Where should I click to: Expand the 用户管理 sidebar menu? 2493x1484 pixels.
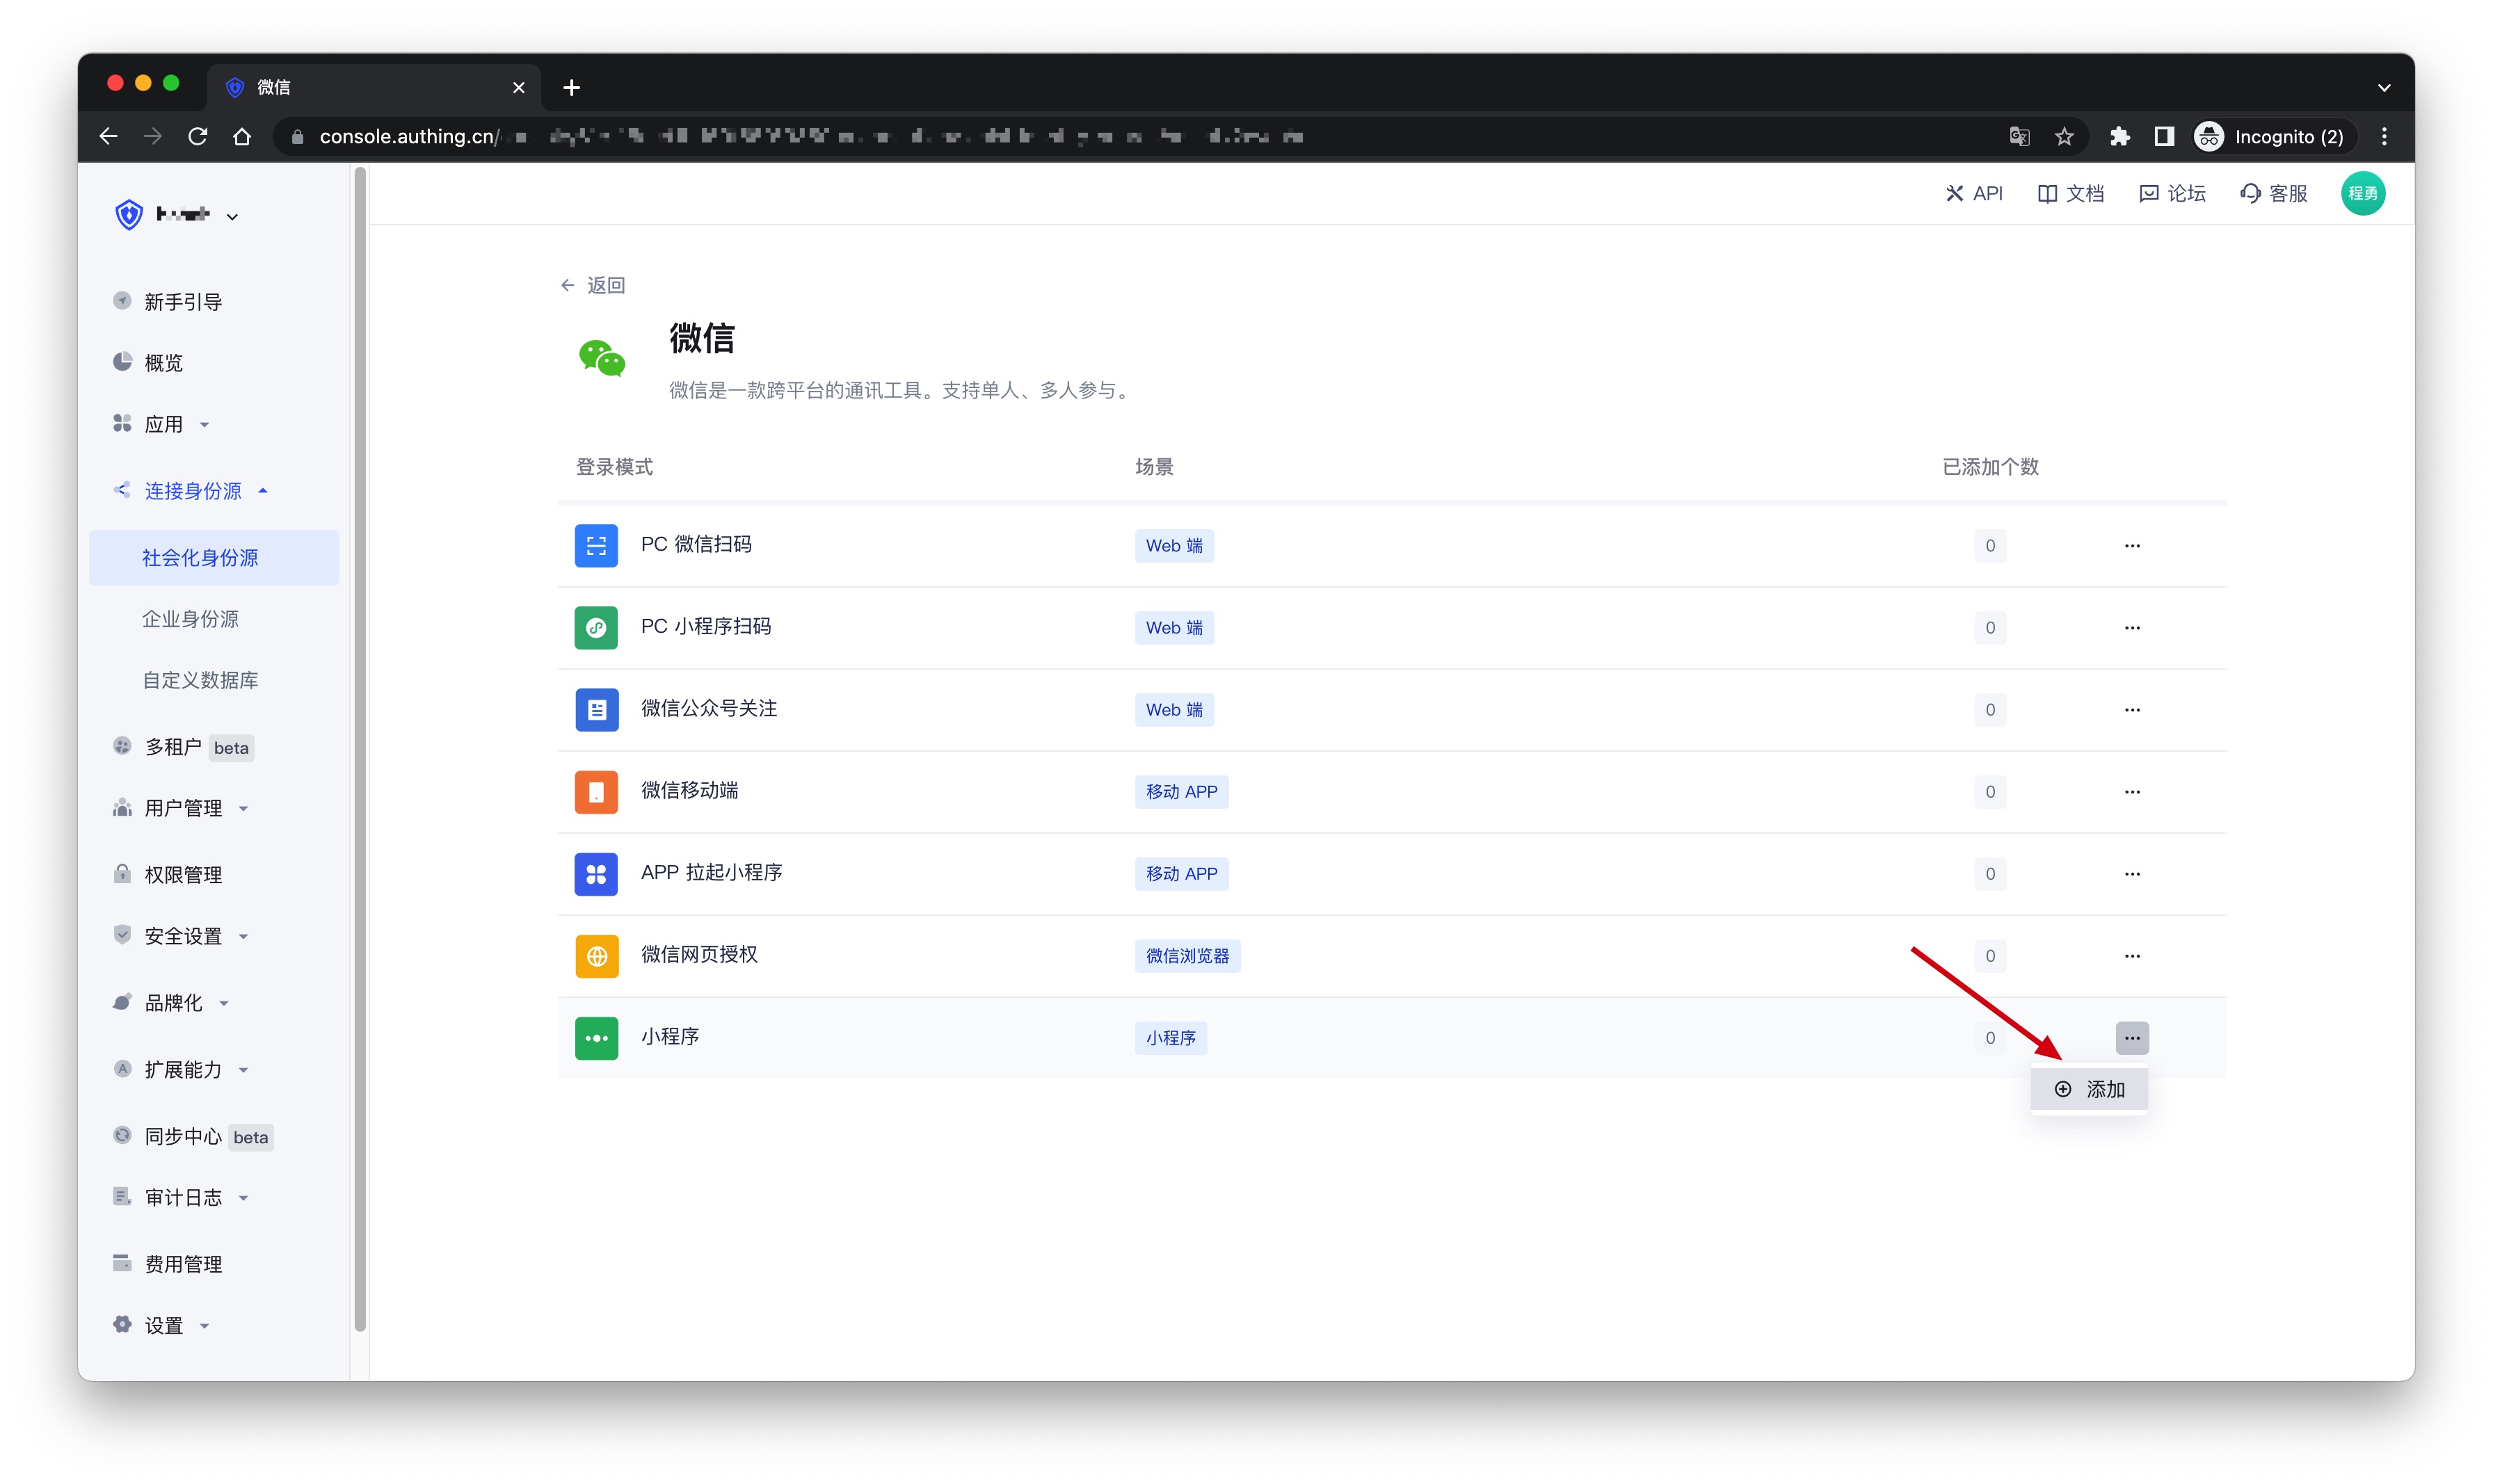[183, 808]
